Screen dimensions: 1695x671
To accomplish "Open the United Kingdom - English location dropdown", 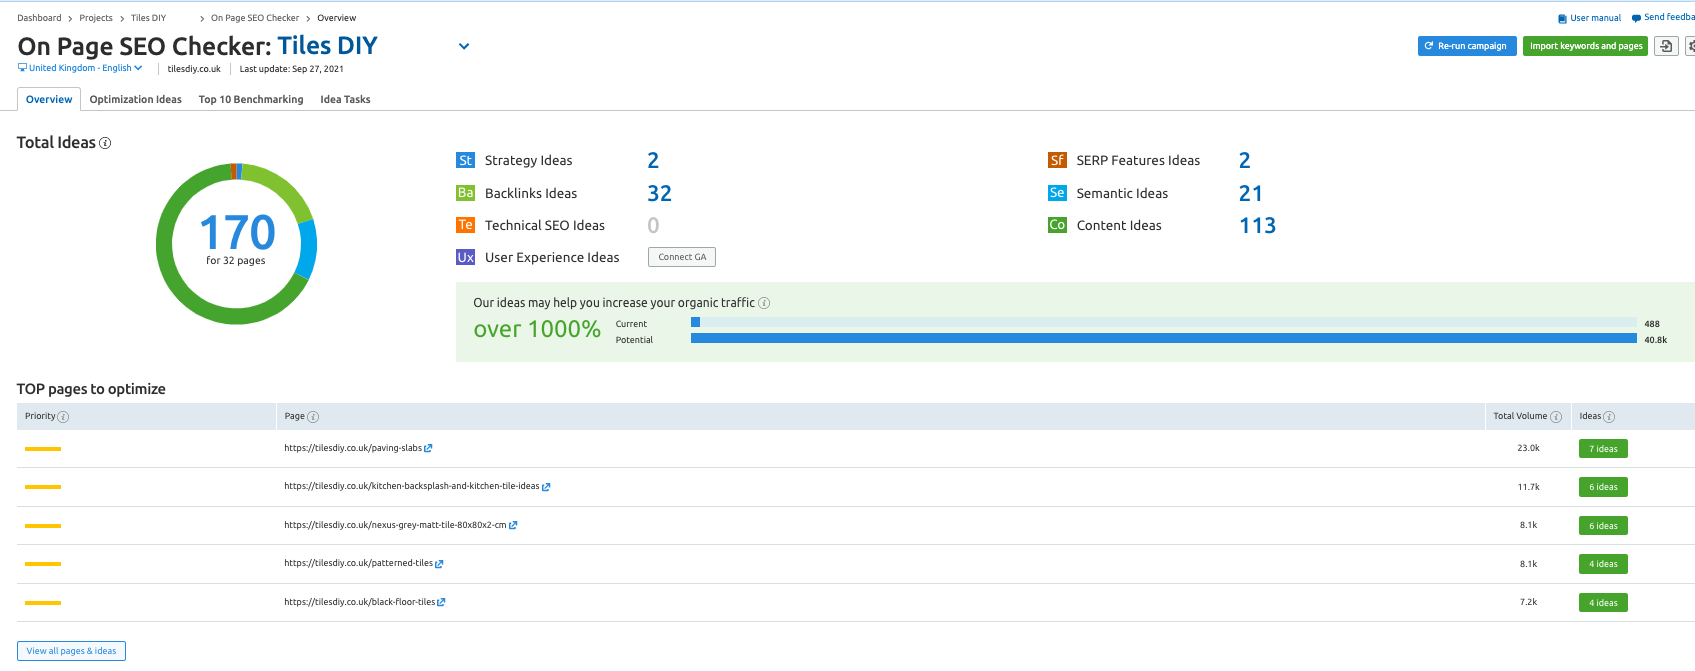I will tap(85, 68).
